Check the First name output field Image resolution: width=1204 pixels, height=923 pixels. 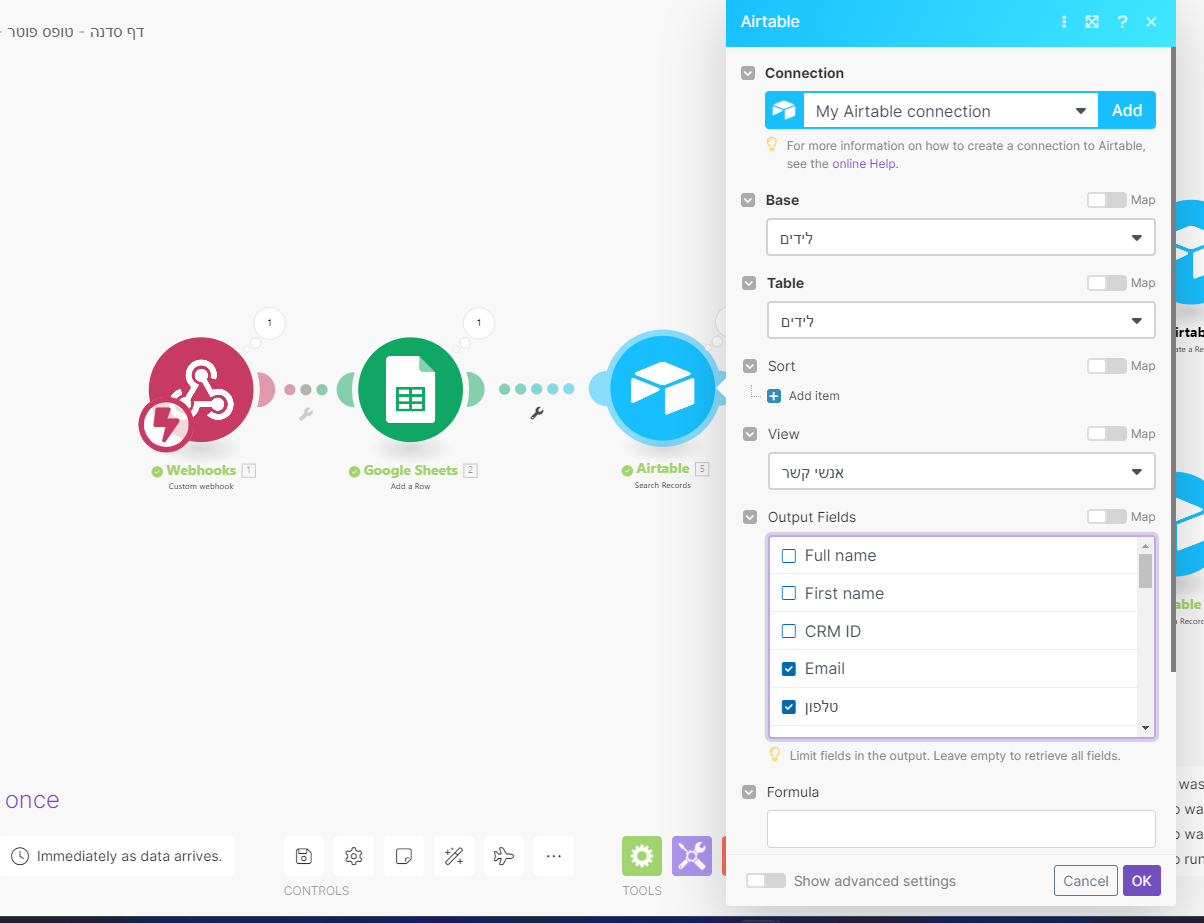[789, 594]
